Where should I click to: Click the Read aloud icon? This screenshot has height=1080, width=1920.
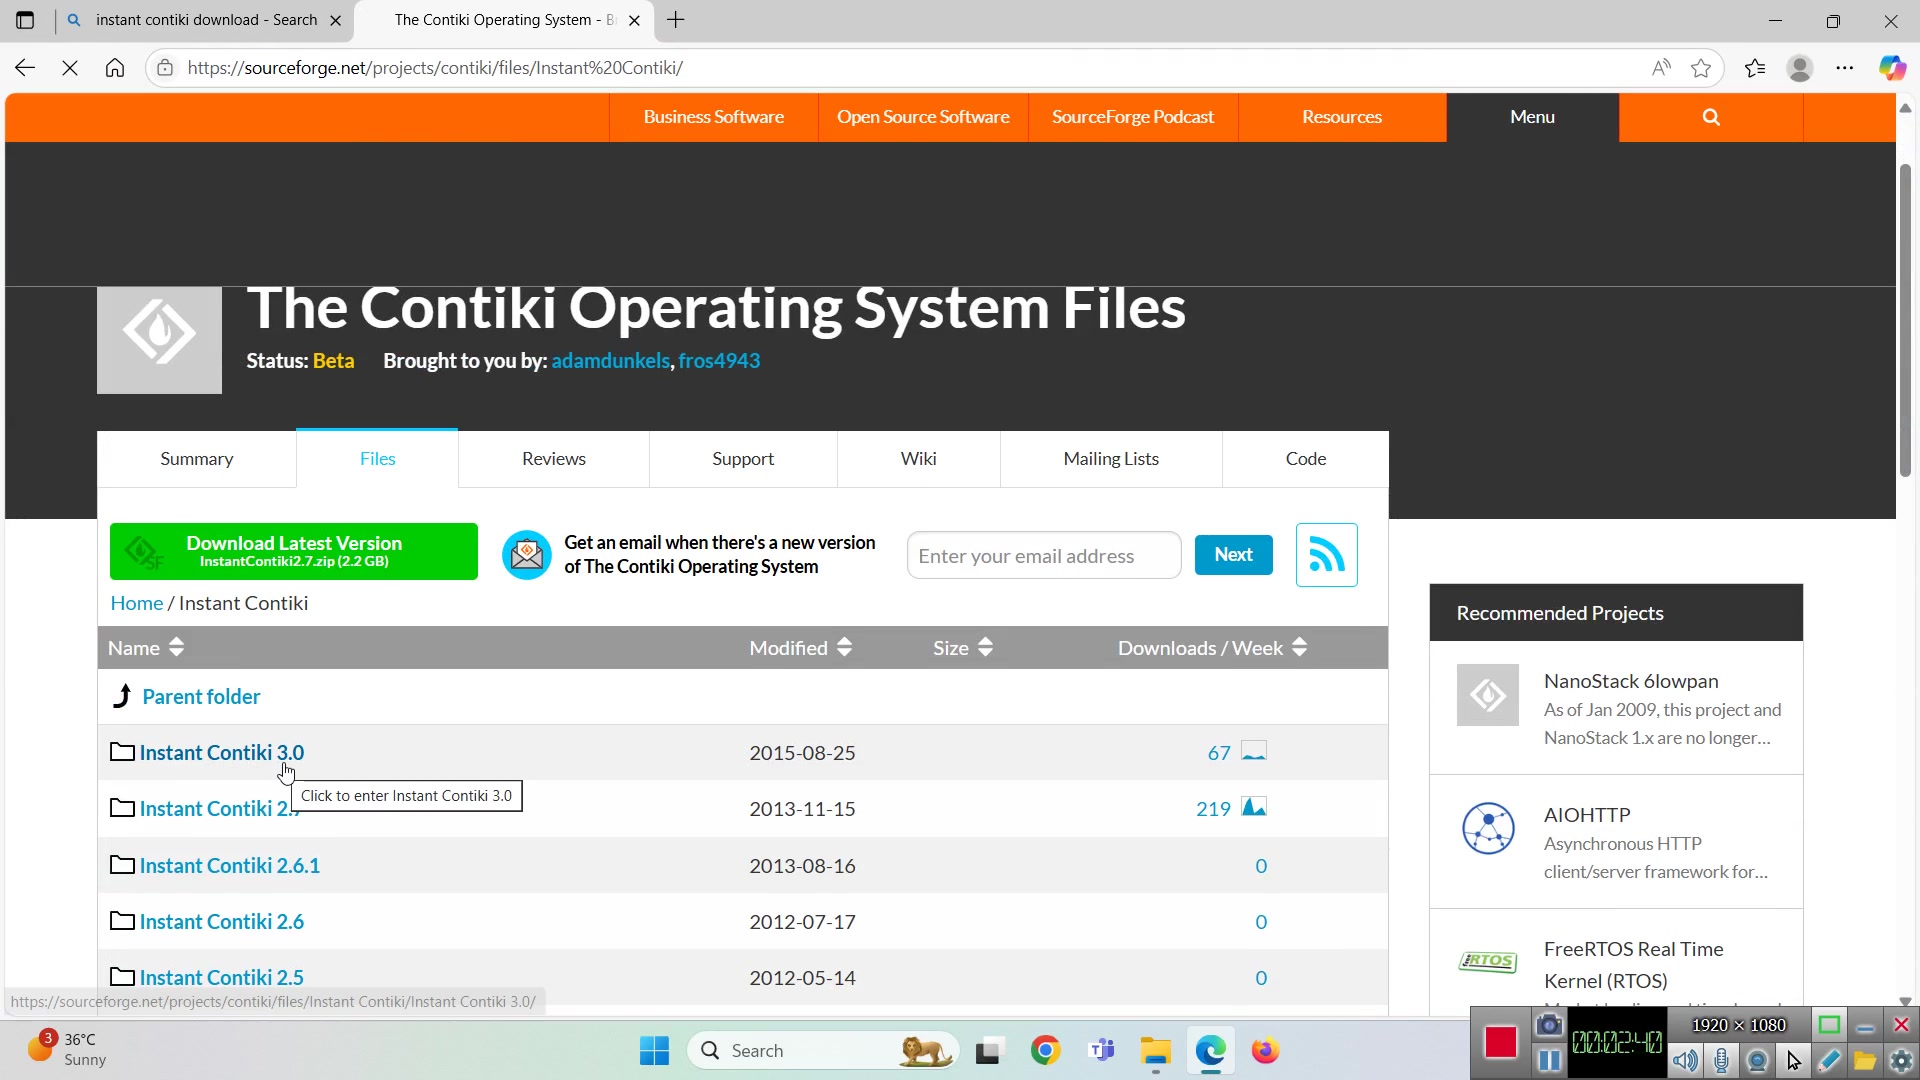click(x=1661, y=68)
